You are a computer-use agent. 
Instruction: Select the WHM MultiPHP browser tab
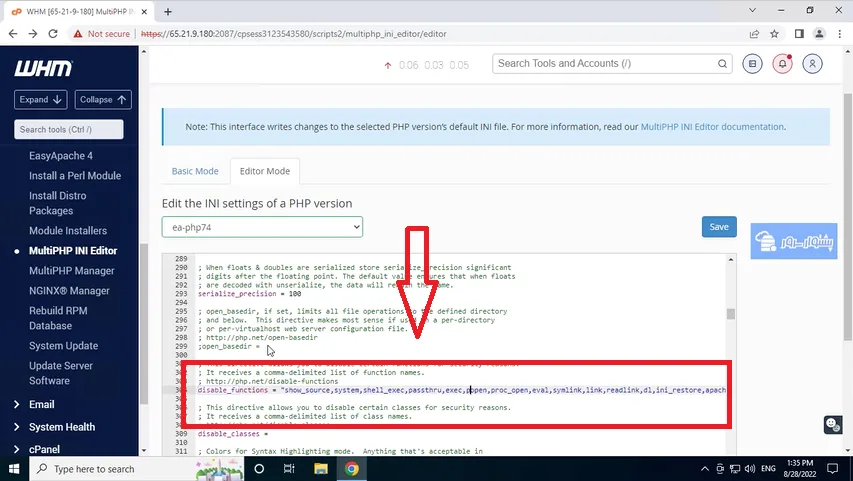coord(80,11)
